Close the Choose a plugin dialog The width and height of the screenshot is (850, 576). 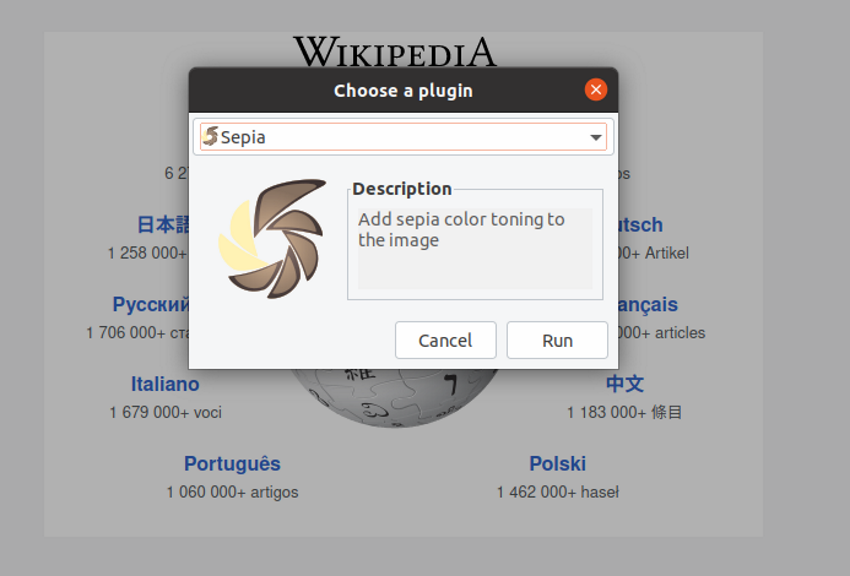click(x=596, y=89)
